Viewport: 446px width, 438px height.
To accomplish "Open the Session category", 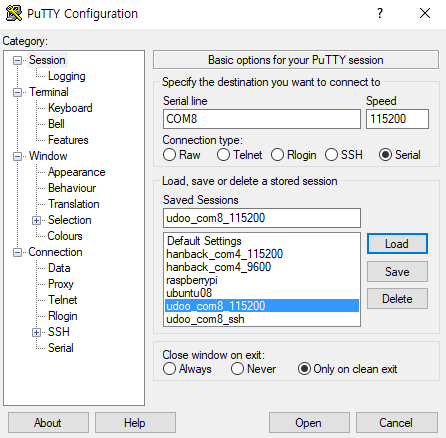I will (x=47, y=60).
